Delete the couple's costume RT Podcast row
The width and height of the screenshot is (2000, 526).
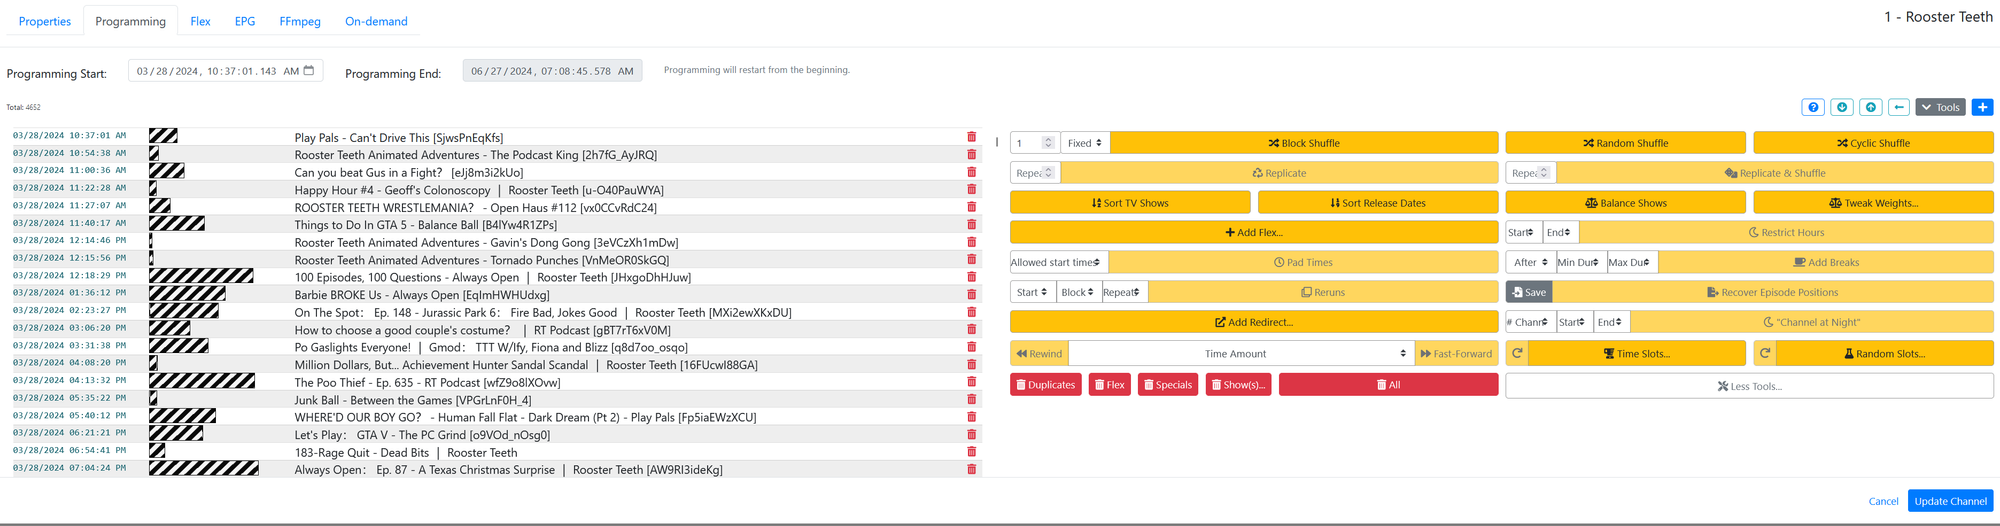(x=971, y=330)
